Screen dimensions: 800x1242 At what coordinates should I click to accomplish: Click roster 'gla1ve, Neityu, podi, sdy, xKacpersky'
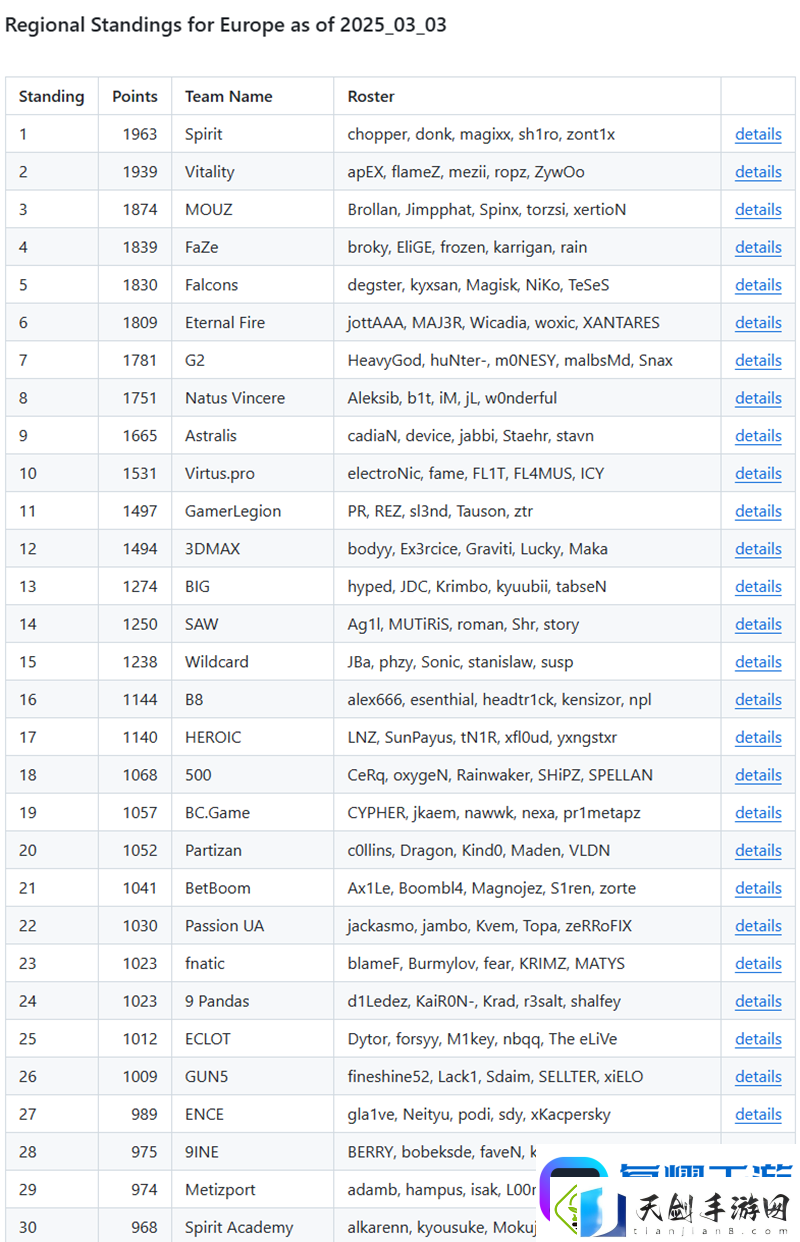click(x=479, y=1114)
